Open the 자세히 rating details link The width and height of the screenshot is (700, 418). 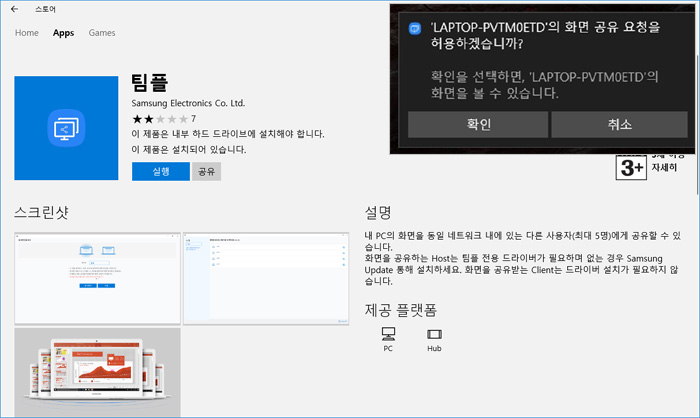click(x=664, y=167)
